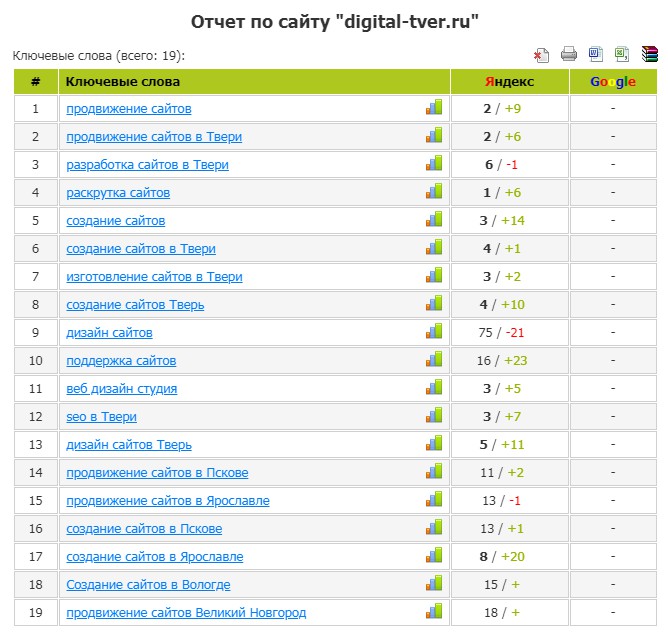The width and height of the screenshot is (668, 636).
Task: Open chart icon for 'создание сайтов в Ярославле'
Action: pyautogui.click(x=434, y=555)
